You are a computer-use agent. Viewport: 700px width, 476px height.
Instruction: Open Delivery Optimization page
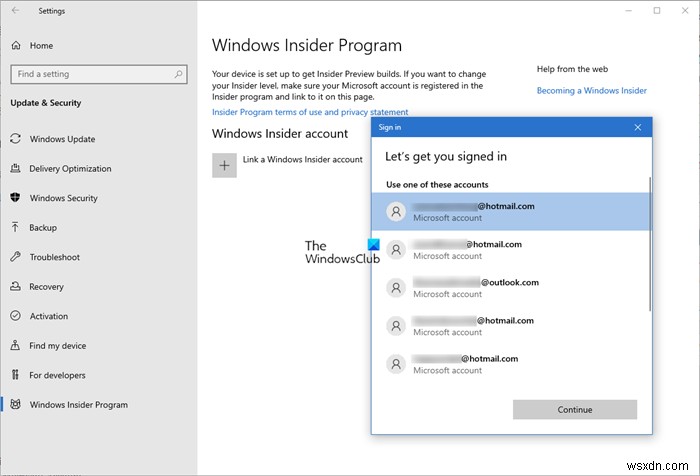70,168
